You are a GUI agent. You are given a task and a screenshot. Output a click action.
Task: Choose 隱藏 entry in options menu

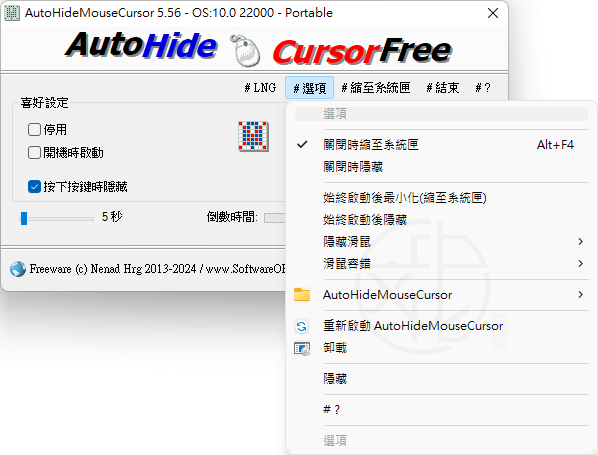[x=441, y=379]
